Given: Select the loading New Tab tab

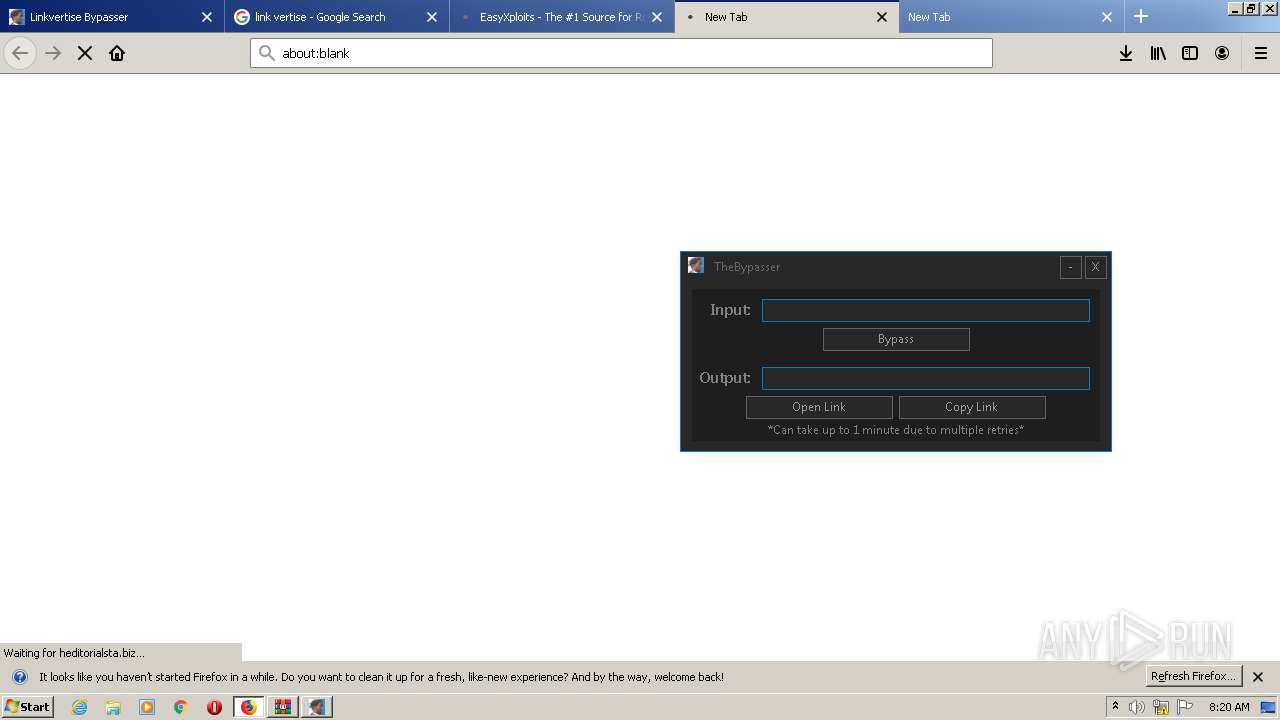Looking at the screenshot, I should (x=787, y=17).
